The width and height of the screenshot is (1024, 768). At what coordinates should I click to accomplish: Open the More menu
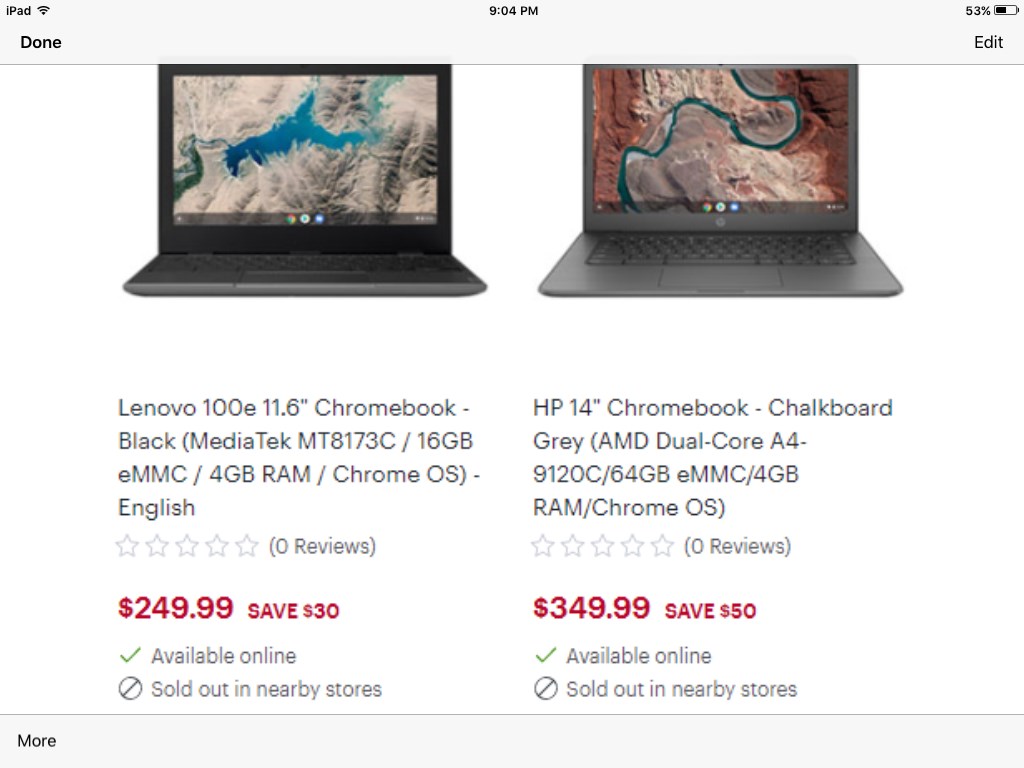coord(37,741)
